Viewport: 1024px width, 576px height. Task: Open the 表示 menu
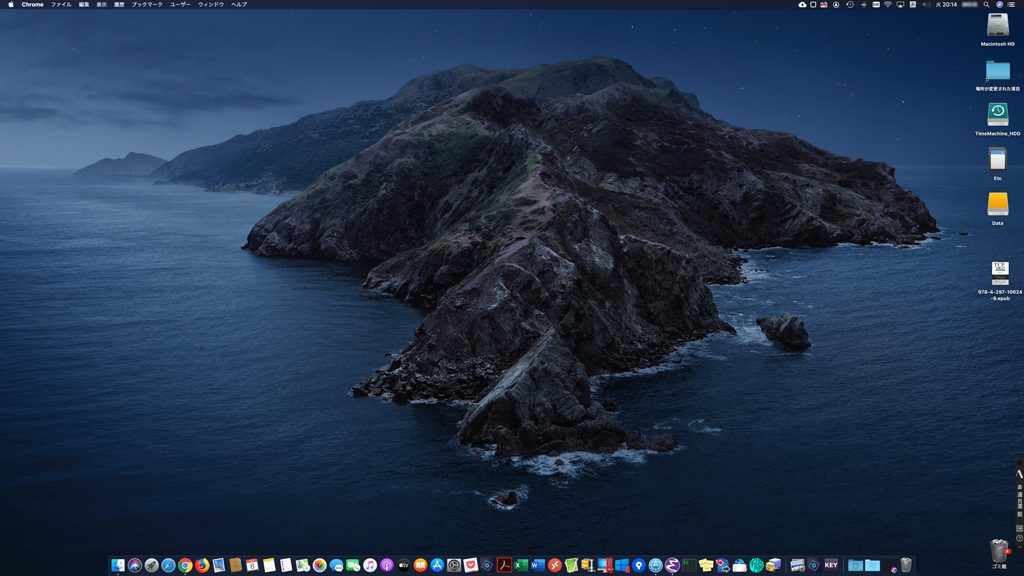(x=102, y=5)
